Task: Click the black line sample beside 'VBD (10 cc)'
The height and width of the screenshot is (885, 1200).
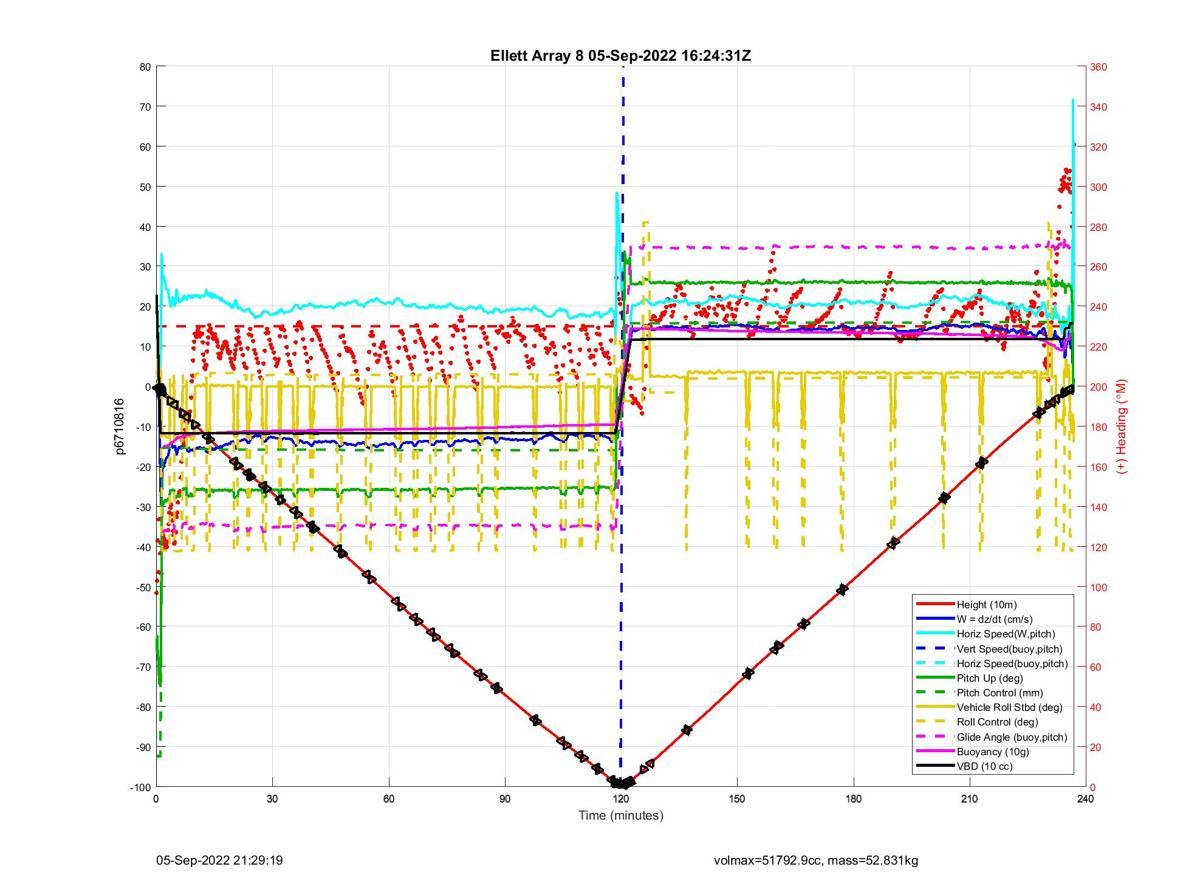Action: point(934,766)
